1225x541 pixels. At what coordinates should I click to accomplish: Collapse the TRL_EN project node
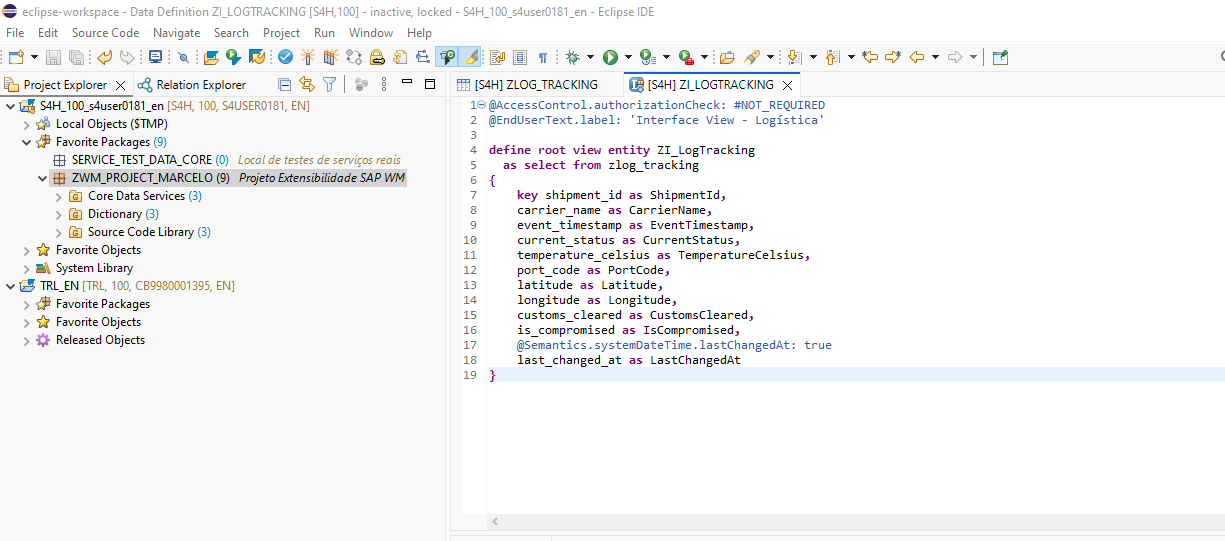[x=11, y=286]
